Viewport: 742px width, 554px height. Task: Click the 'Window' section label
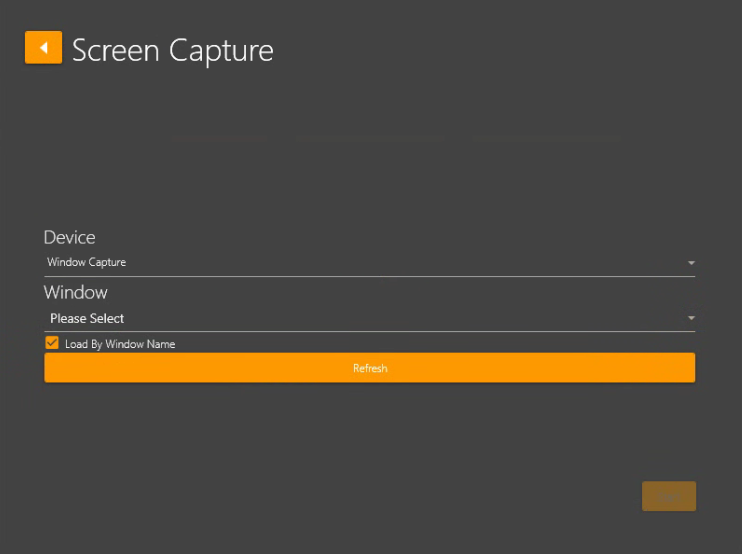tap(75, 293)
